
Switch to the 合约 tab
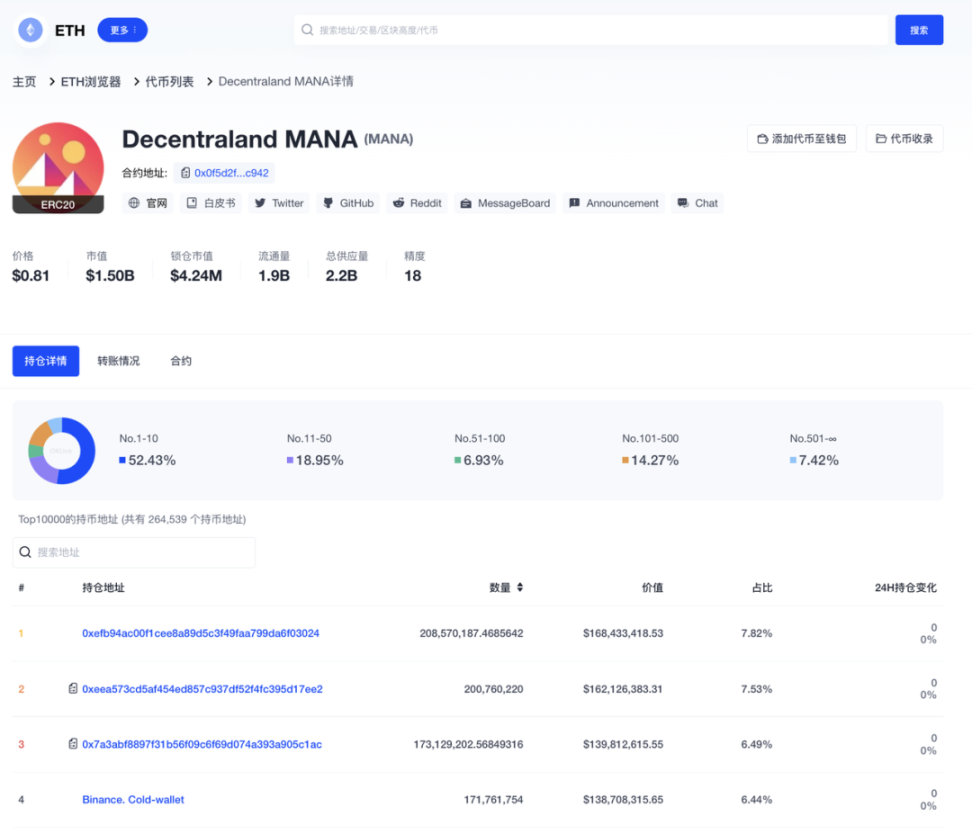181,361
